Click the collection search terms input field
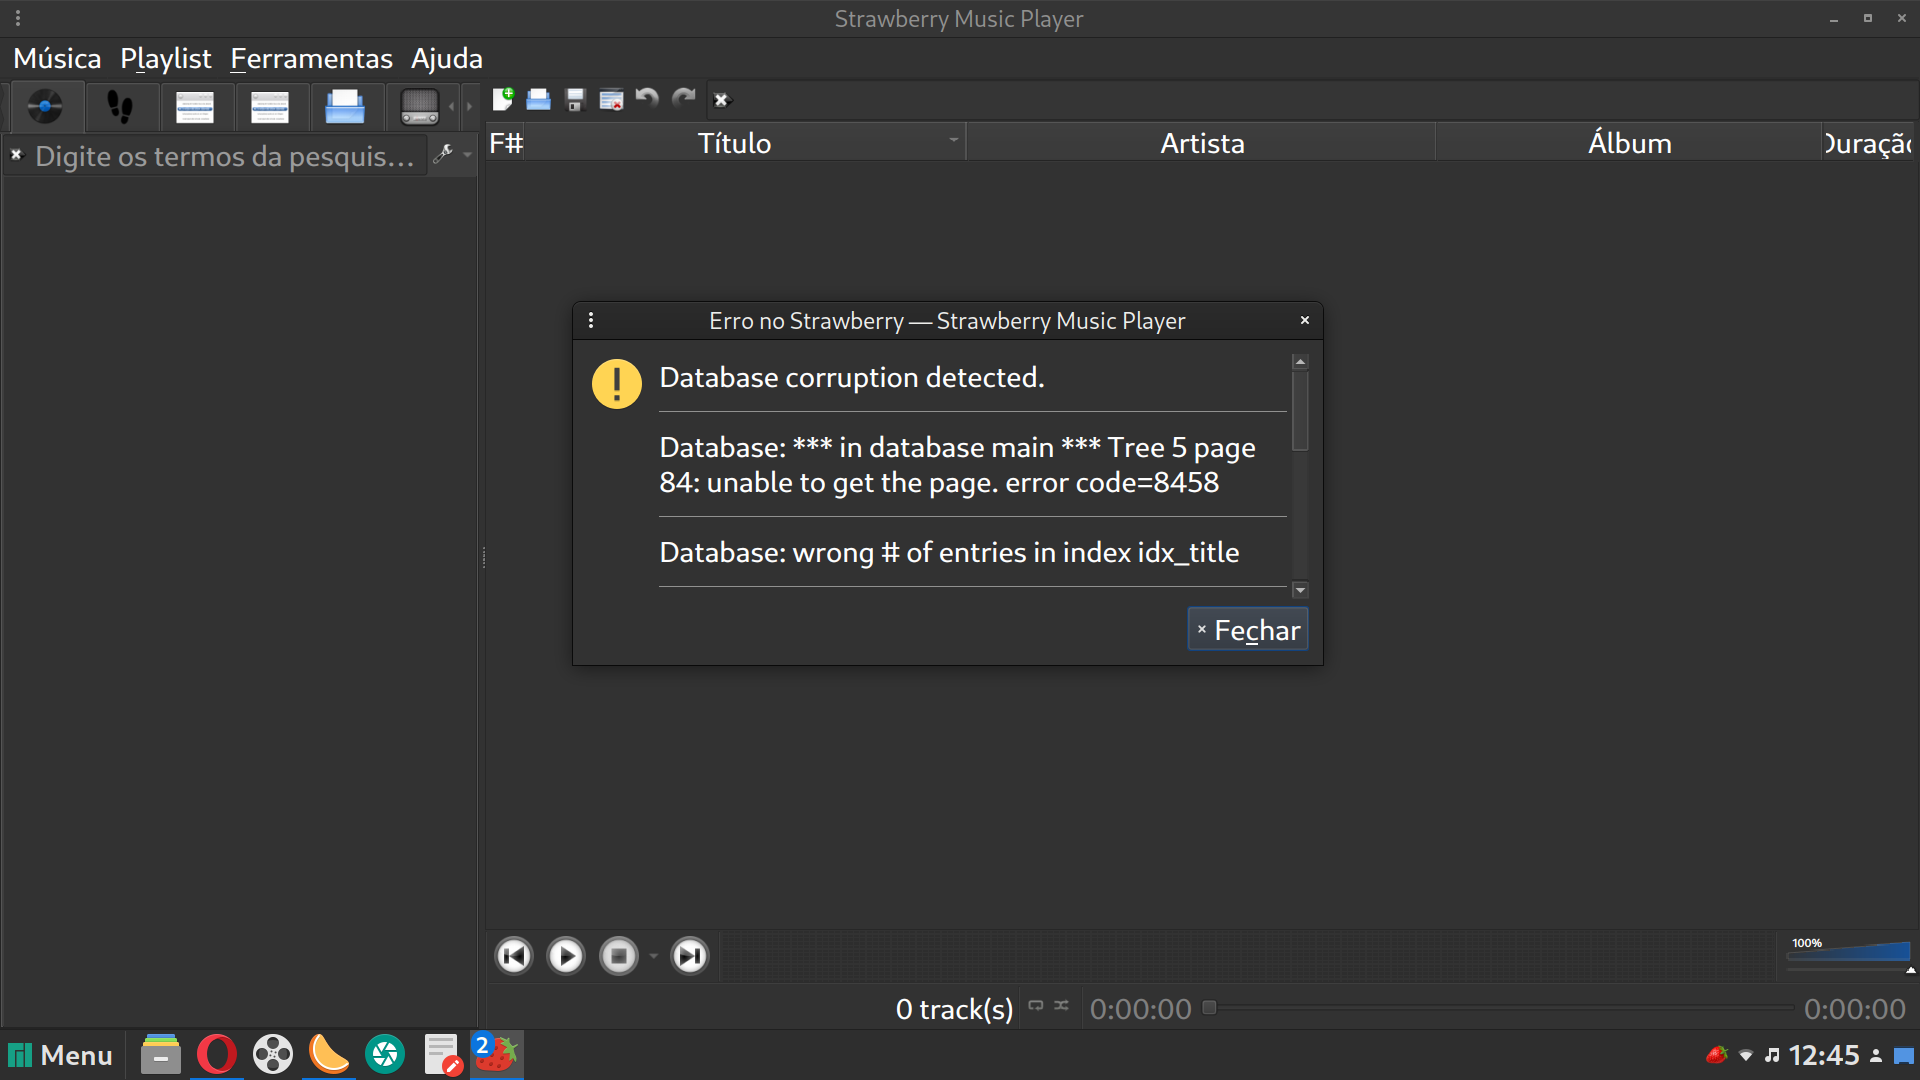The width and height of the screenshot is (1920, 1080). (225, 156)
